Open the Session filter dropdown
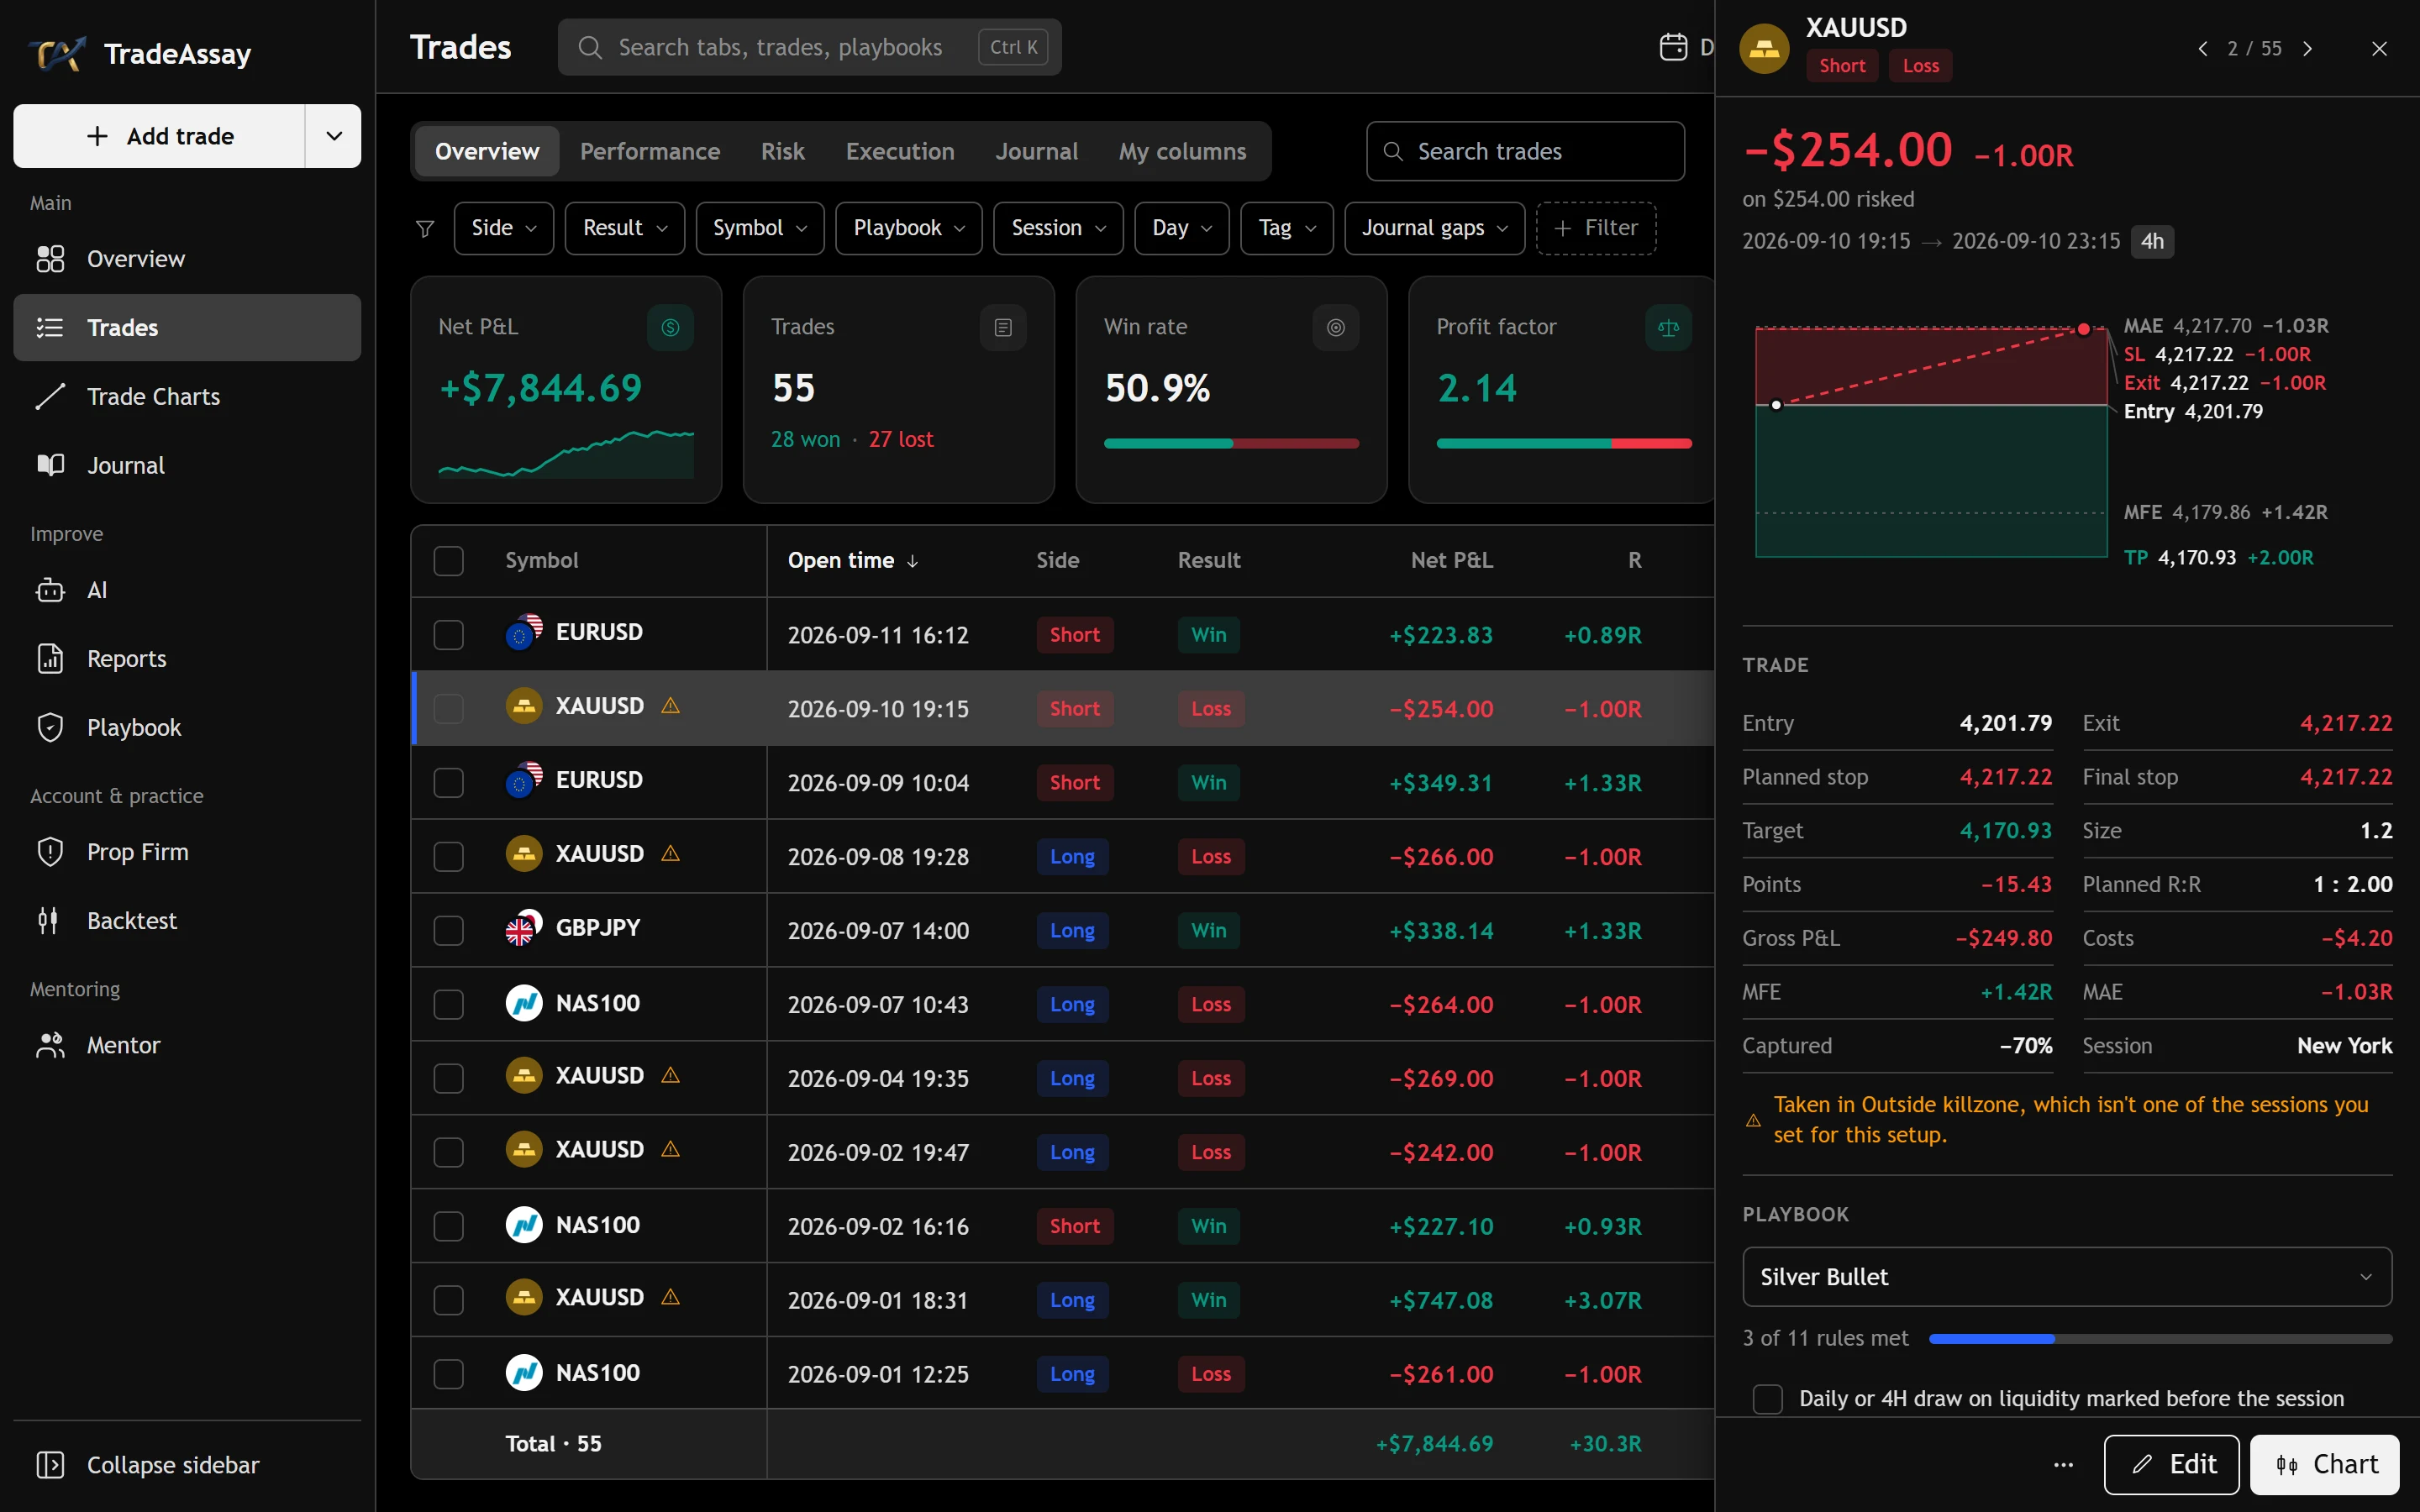This screenshot has height=1512, width=2420. (1059, 228)
